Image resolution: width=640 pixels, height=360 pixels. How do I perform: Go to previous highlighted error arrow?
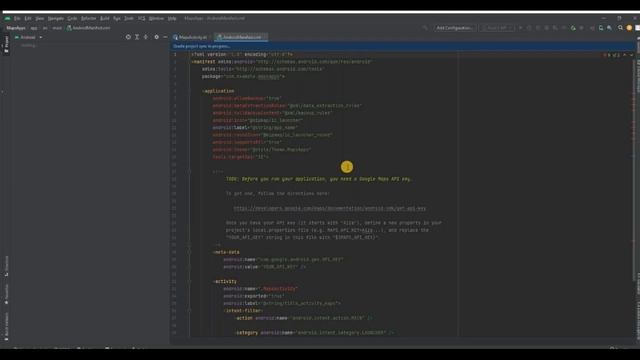[624, 55]
